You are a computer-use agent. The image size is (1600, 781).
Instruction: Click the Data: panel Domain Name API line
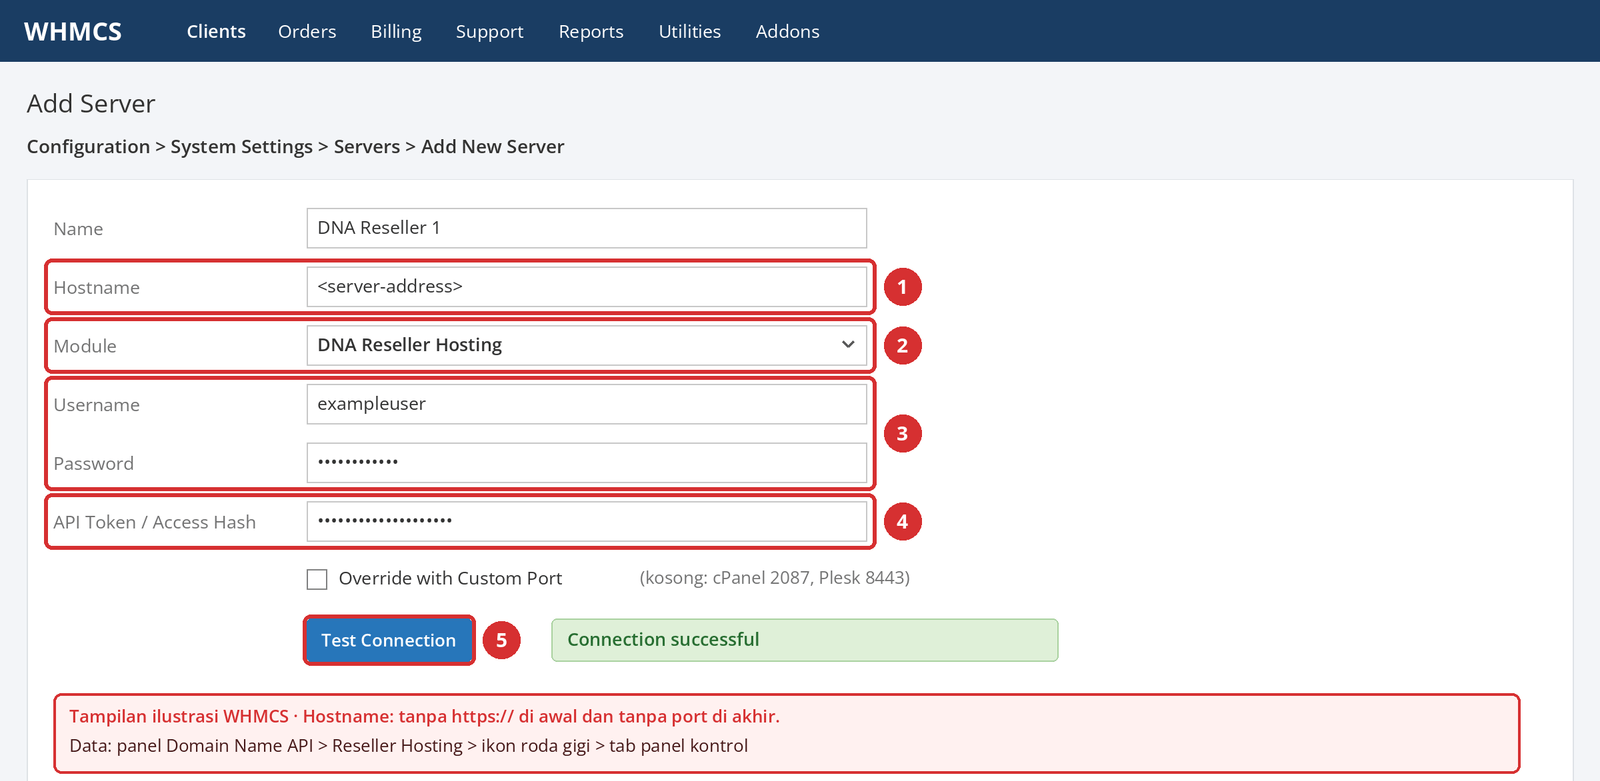point(409,746)
